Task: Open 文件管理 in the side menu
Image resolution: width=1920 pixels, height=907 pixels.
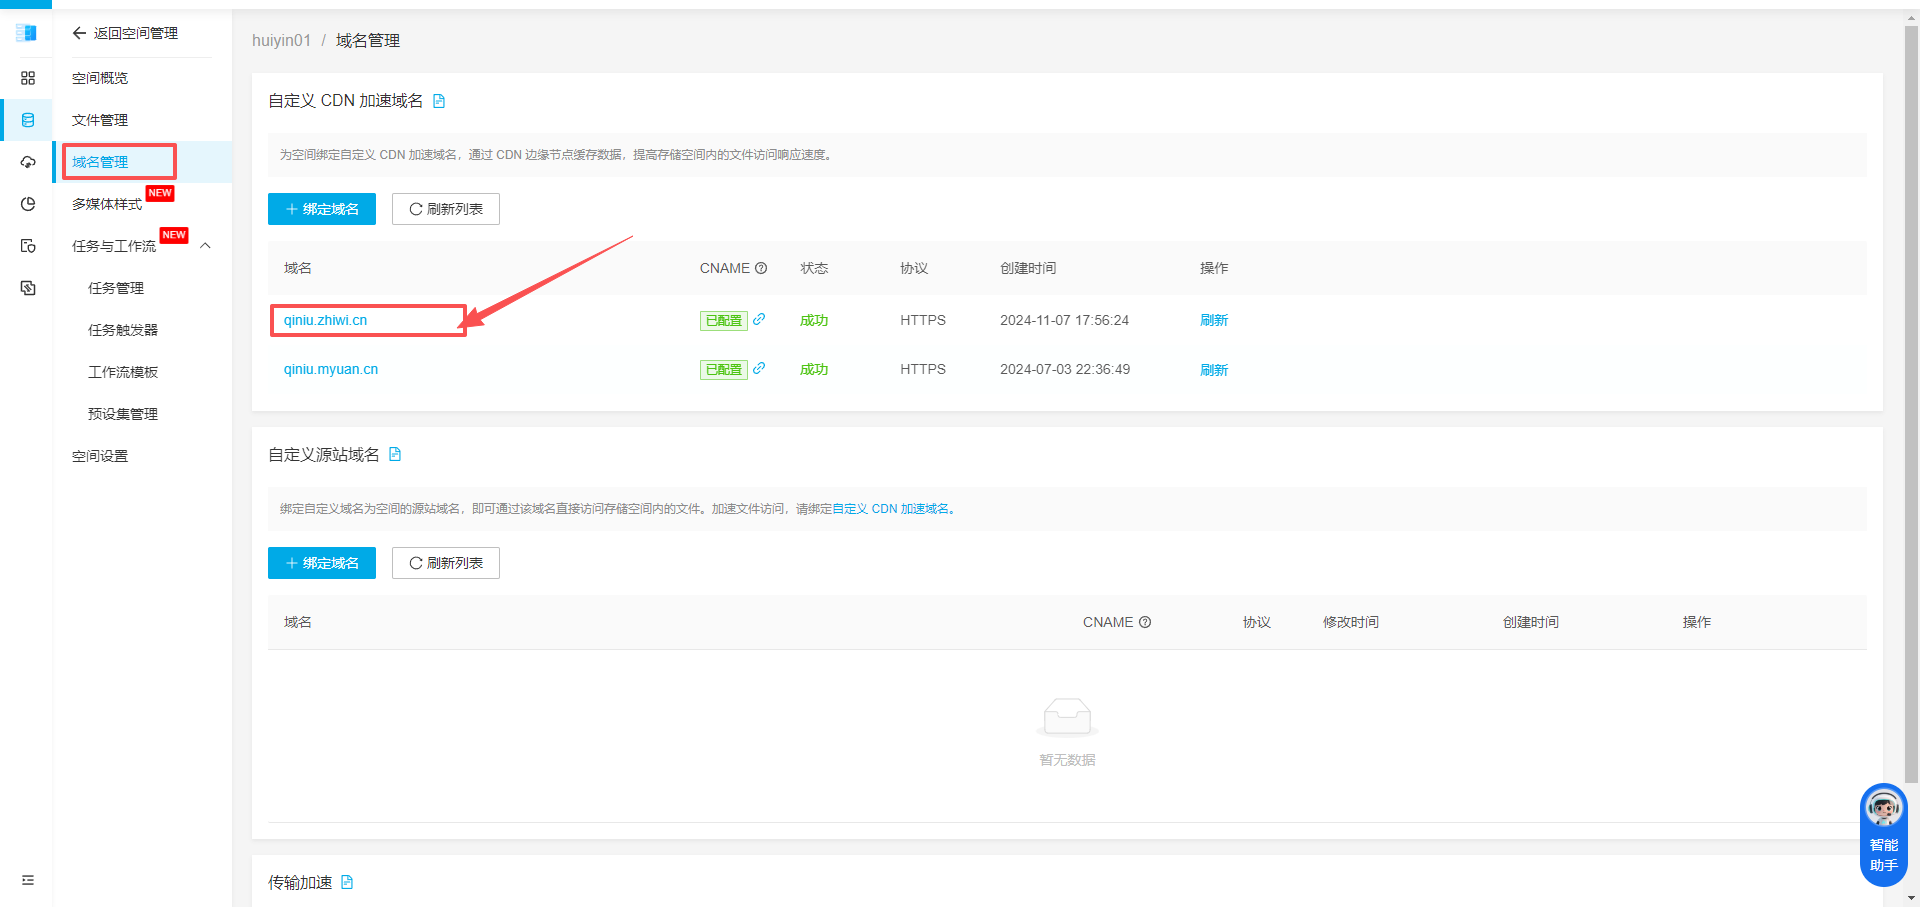Action: point(100,120)
